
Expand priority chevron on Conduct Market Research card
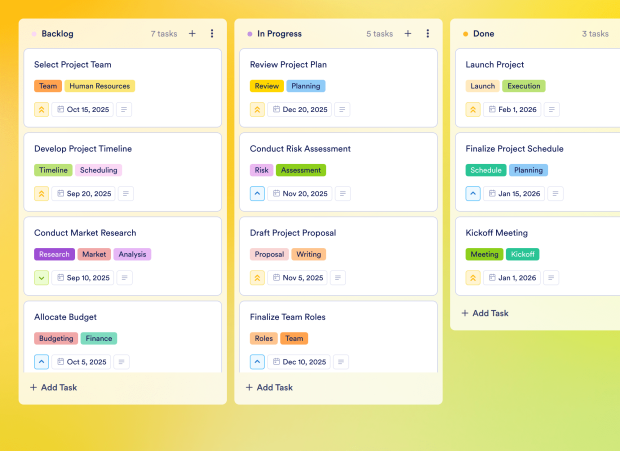(x=42, y=277)
